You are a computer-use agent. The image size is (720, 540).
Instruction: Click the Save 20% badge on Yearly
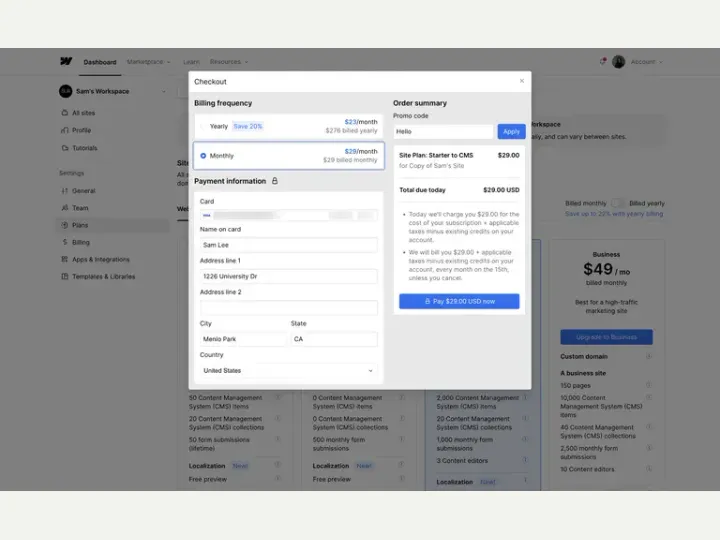(x=248, y=126)
